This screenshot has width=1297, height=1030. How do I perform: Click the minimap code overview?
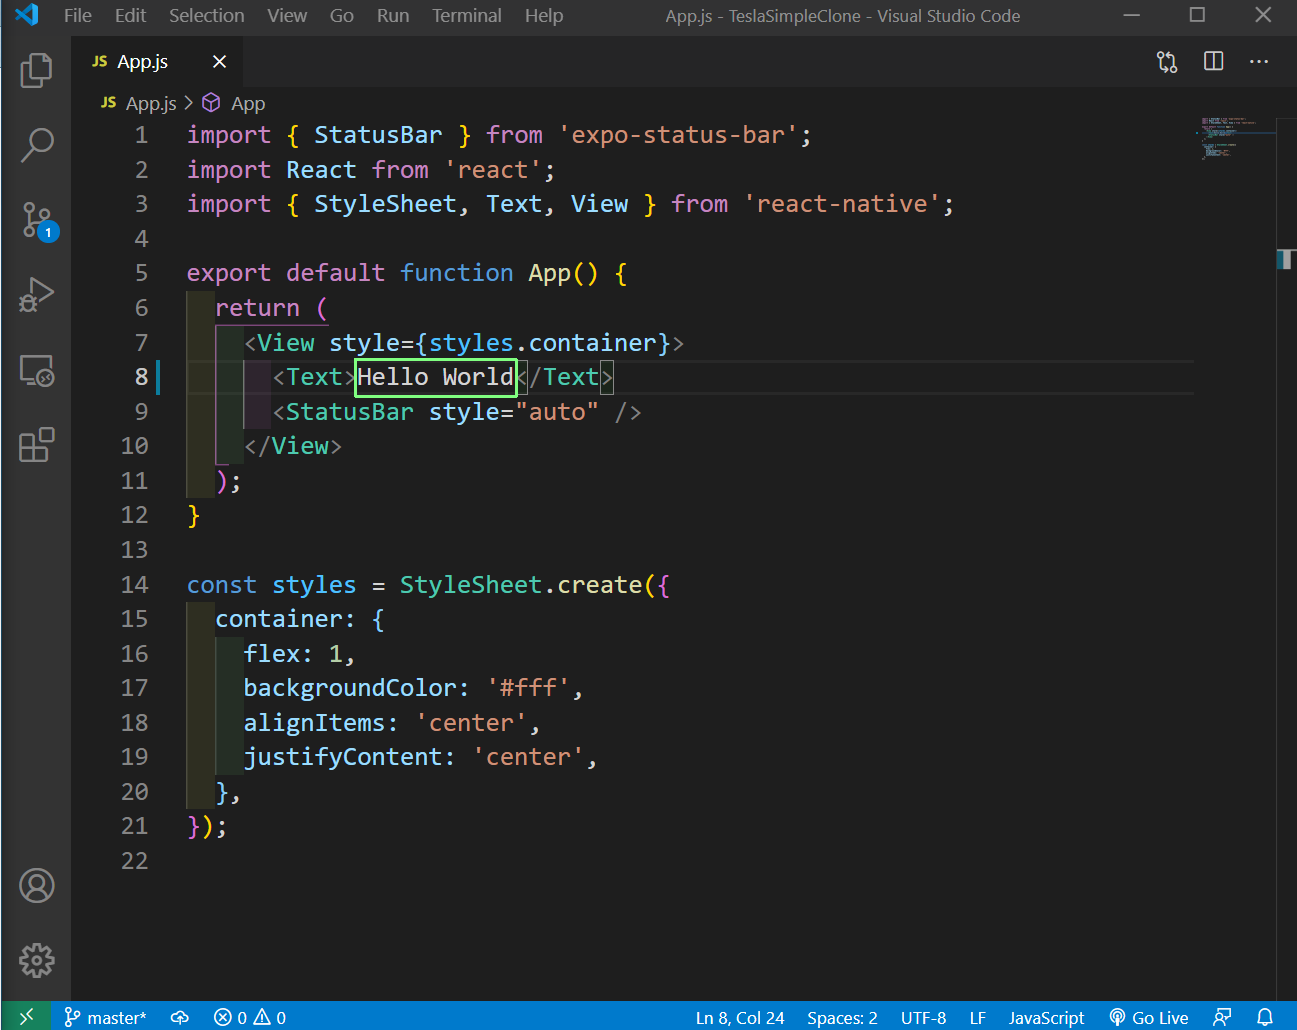[1236, 138]
